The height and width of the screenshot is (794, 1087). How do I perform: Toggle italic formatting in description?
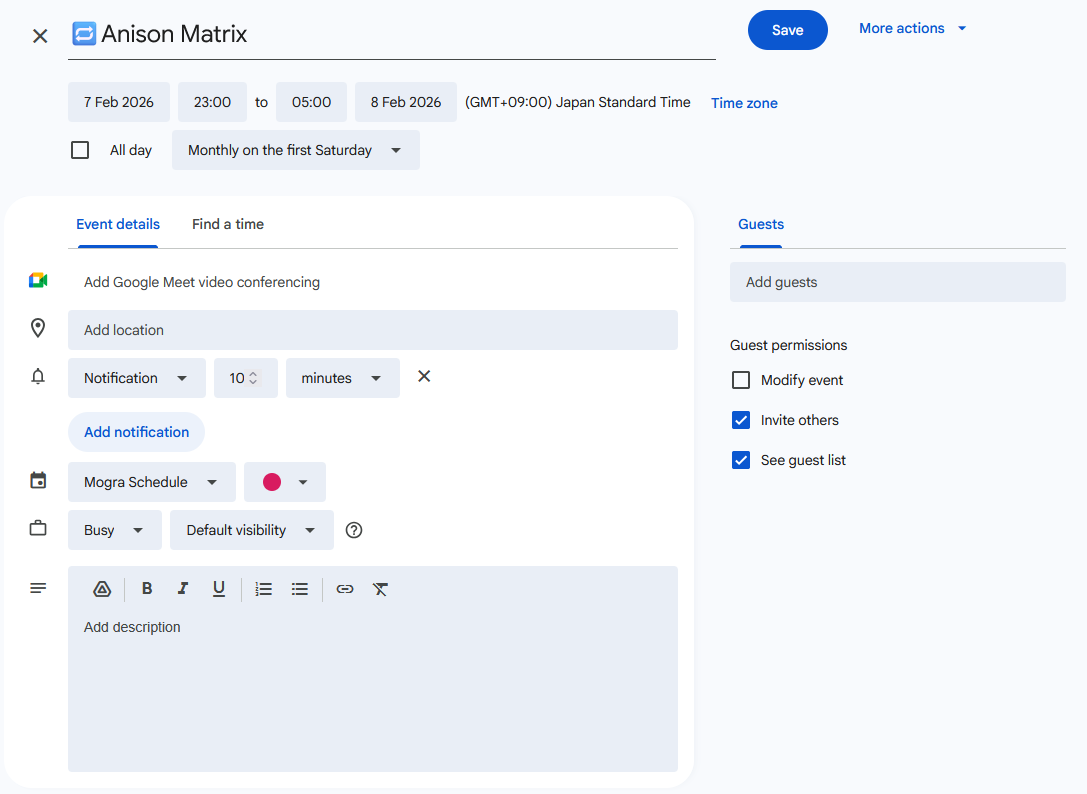[182, 589]
